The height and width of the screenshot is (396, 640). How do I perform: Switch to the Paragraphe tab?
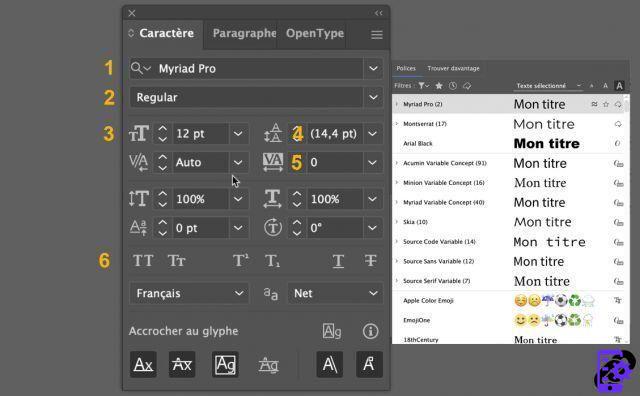tap(244, 33)
